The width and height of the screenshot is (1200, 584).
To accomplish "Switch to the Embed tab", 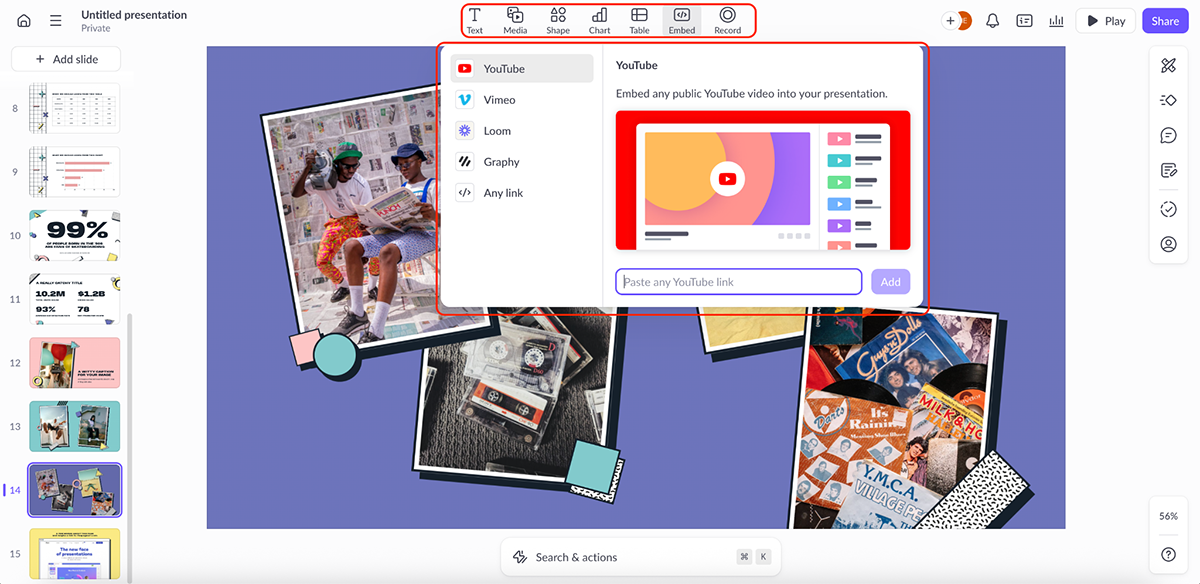I will click(681, 20).
